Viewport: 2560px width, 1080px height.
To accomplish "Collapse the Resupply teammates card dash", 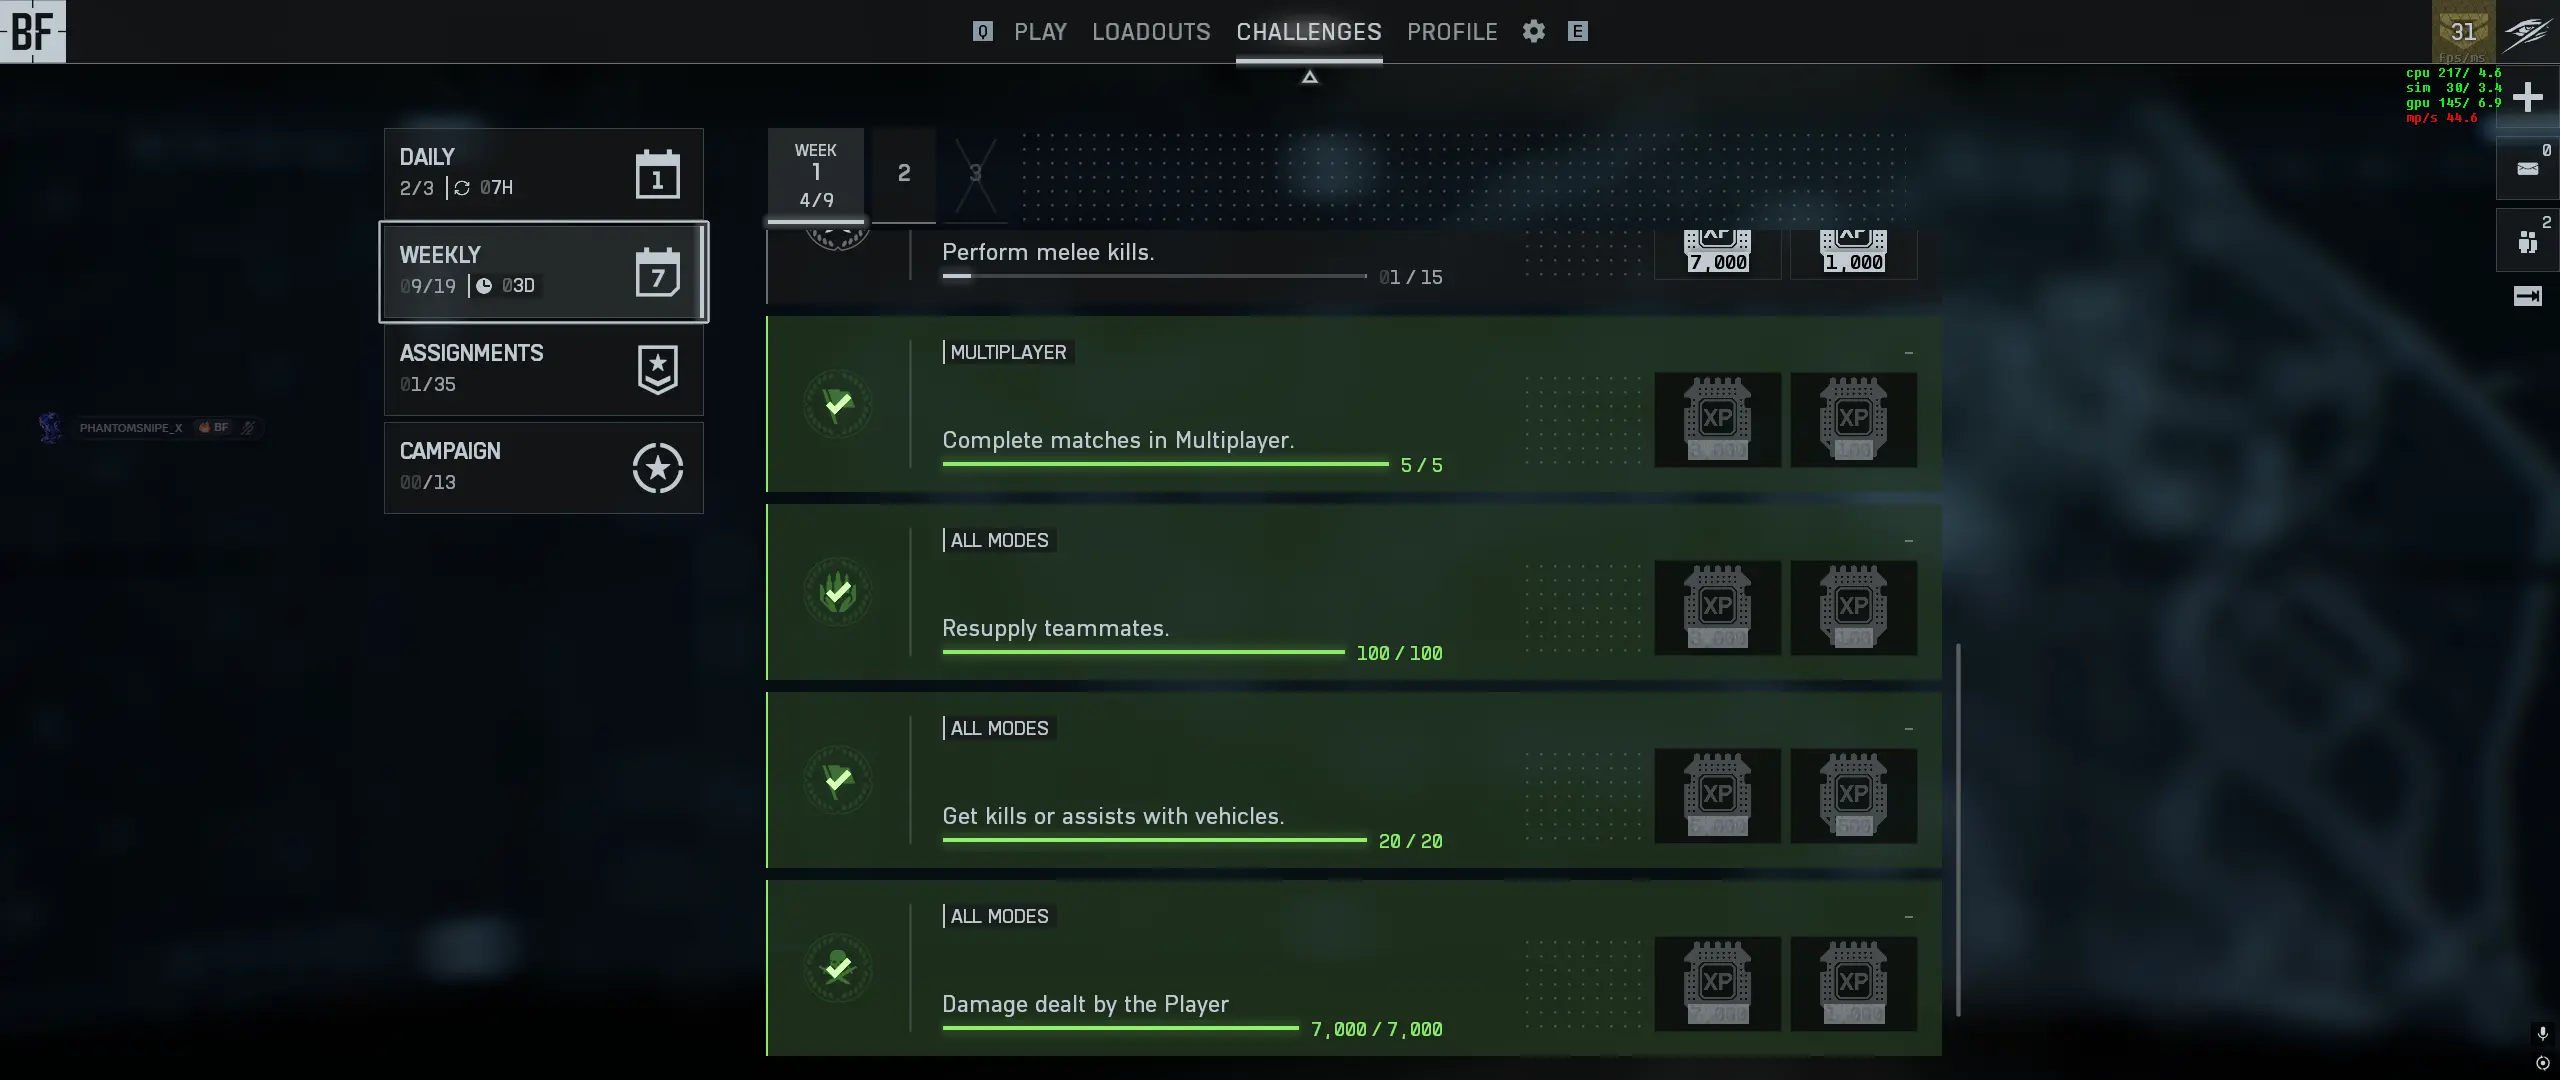I will [x=1908, y=541].
